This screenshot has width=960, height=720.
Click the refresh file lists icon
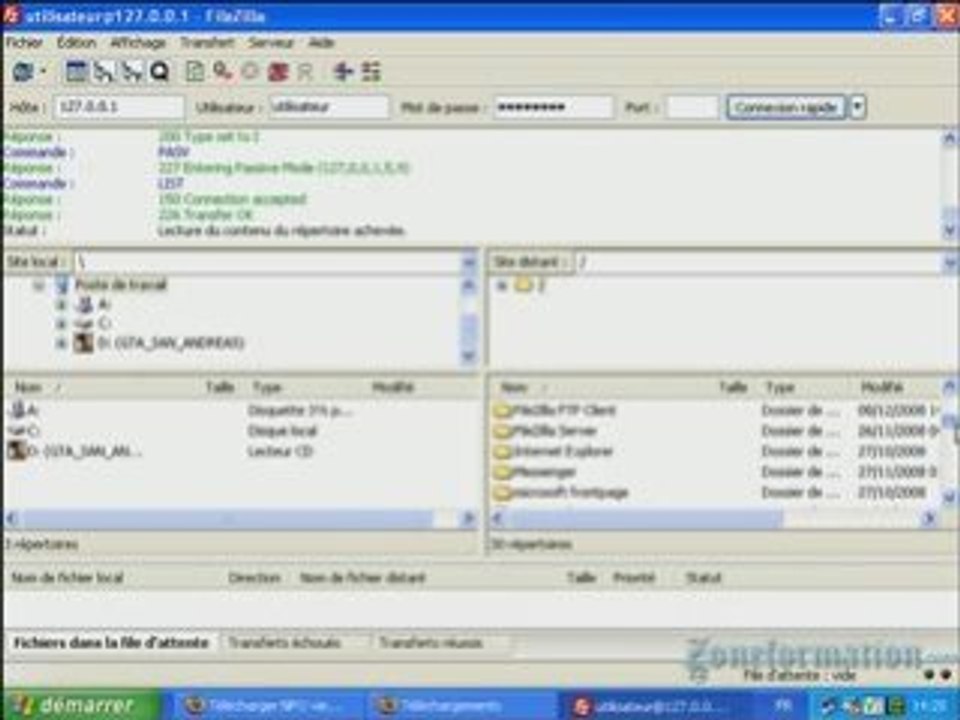tap(195, 72)
